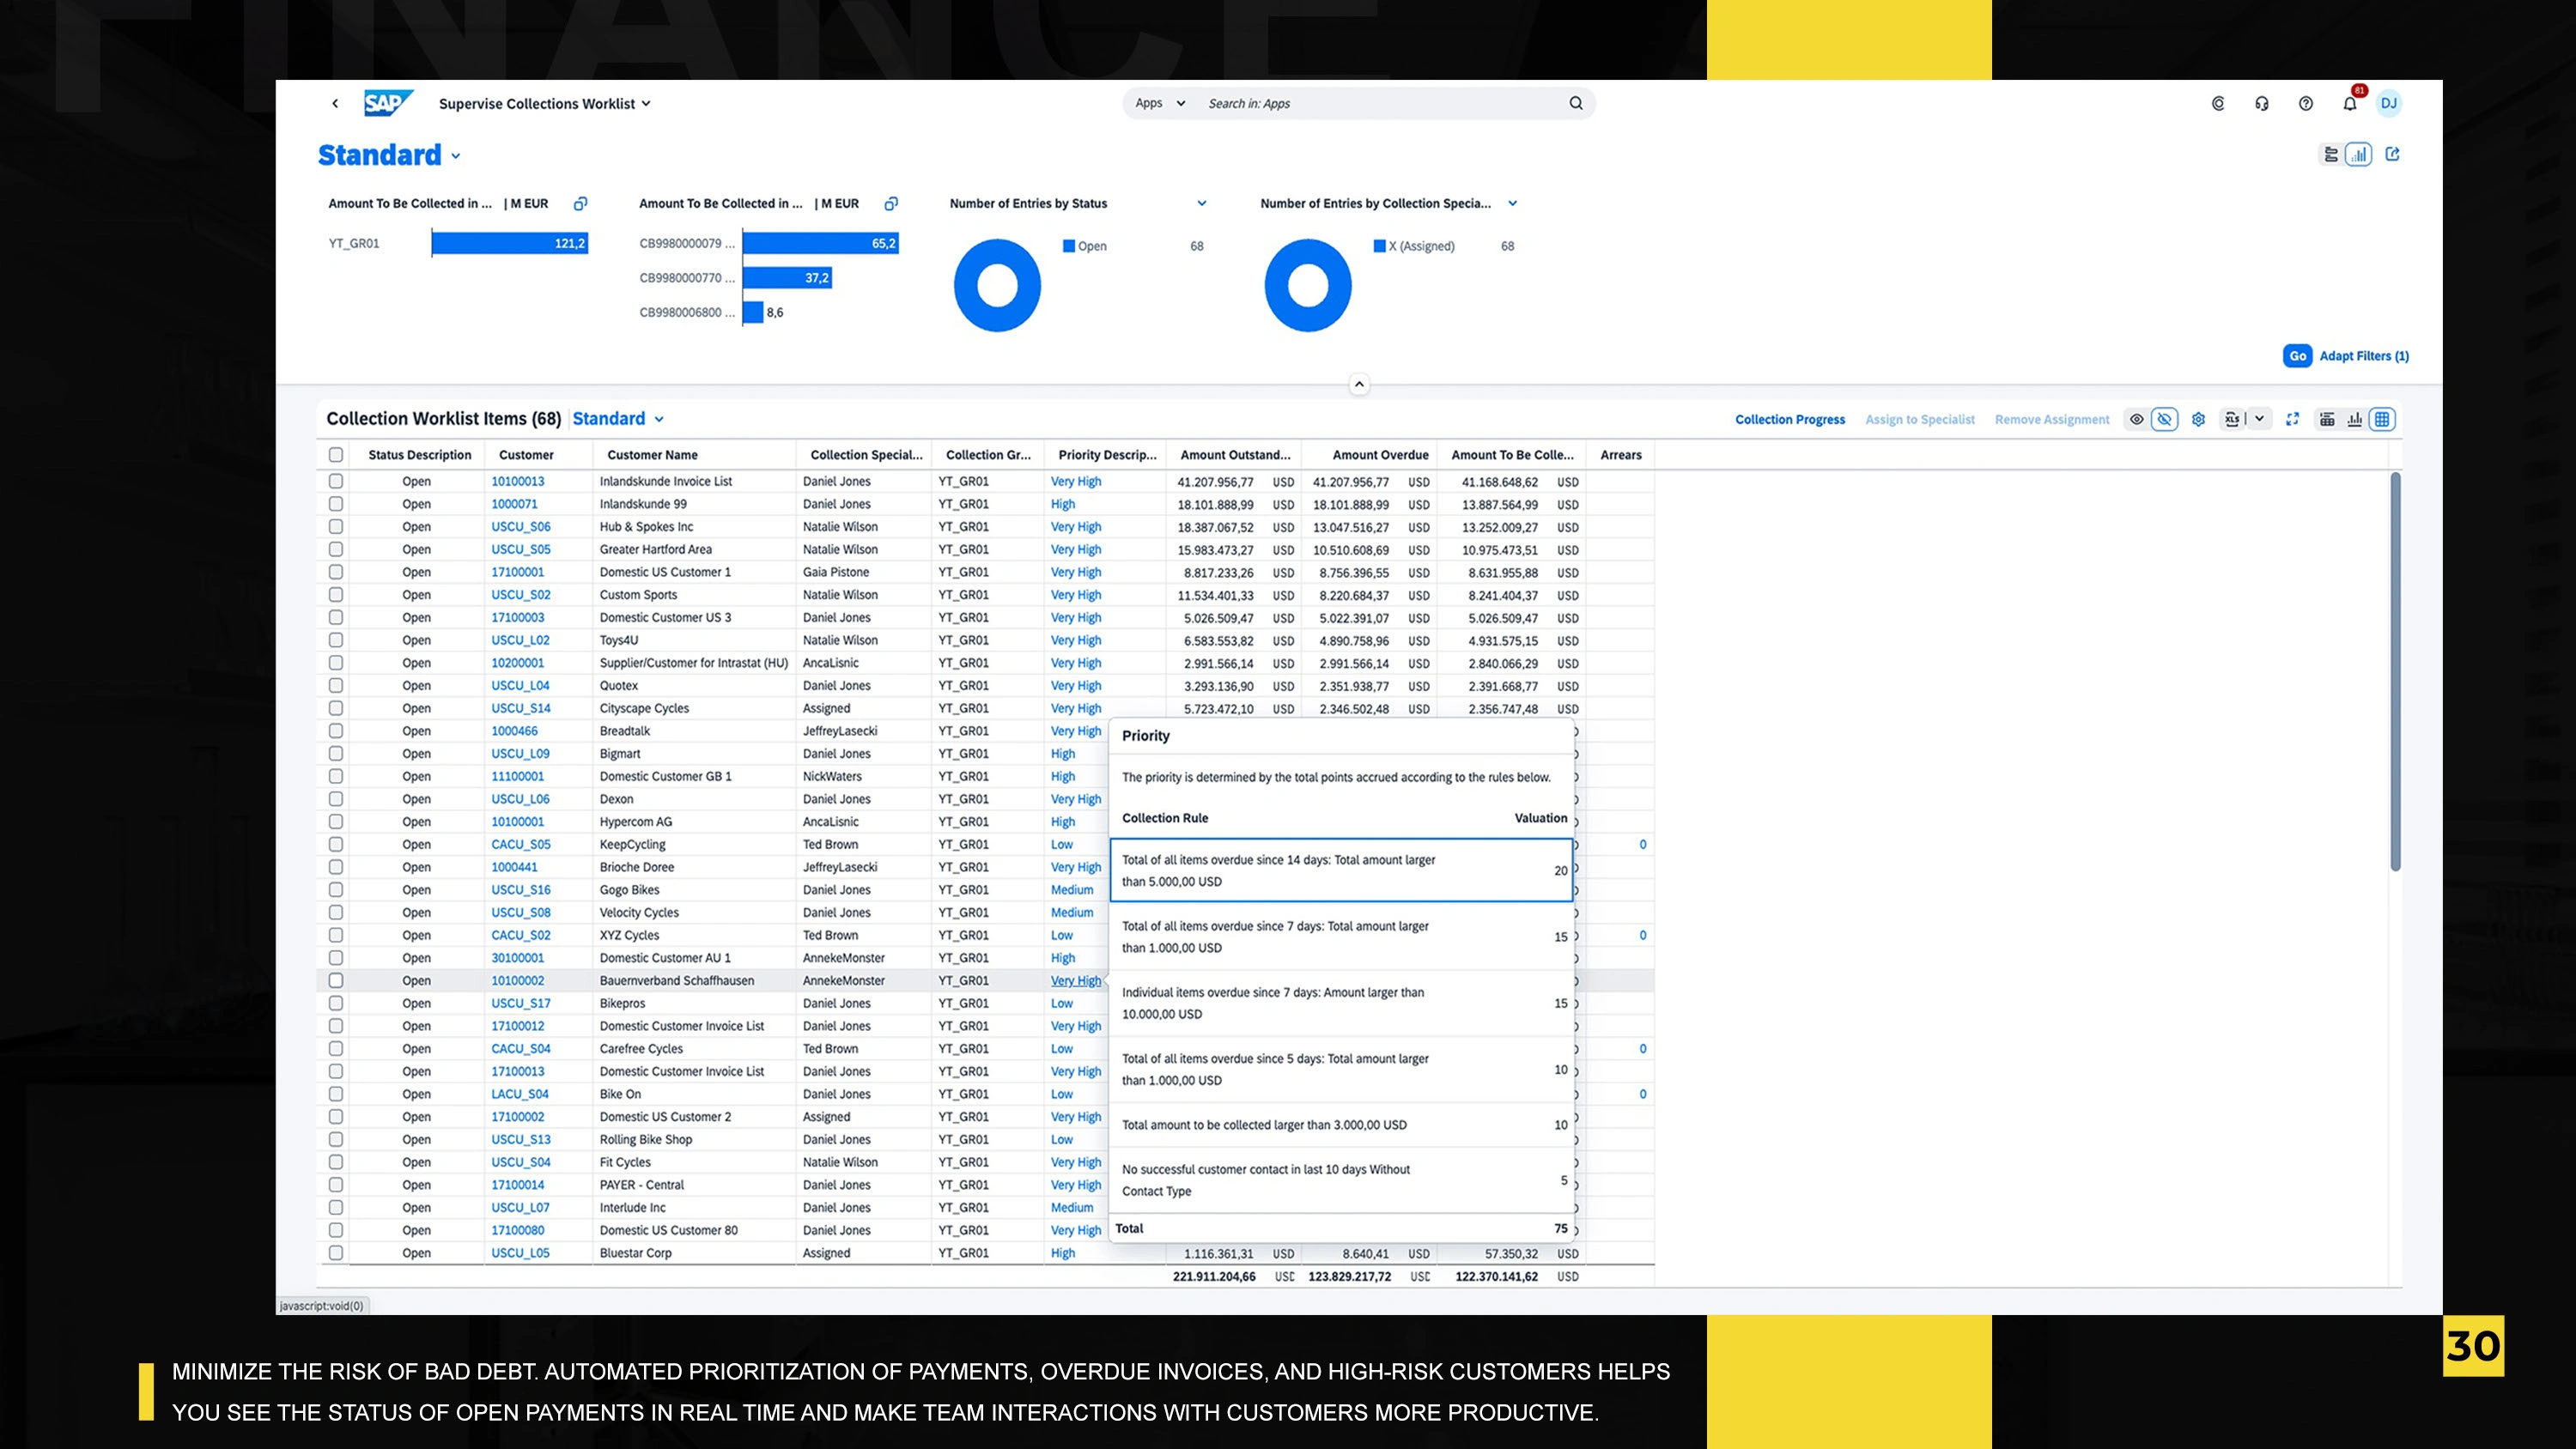Collapse header using the up-chevron expander
This screenshot has width=2576, height=1449.
(1359, 384)
